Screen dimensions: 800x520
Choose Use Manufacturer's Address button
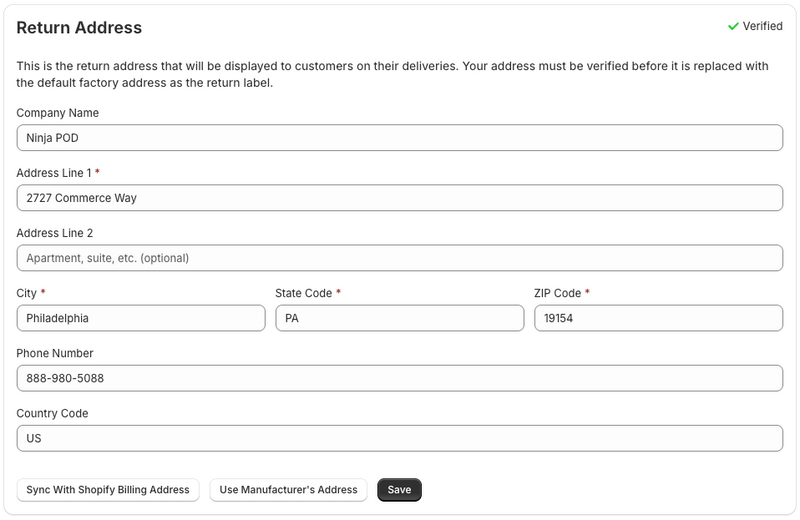coord(288,490)
